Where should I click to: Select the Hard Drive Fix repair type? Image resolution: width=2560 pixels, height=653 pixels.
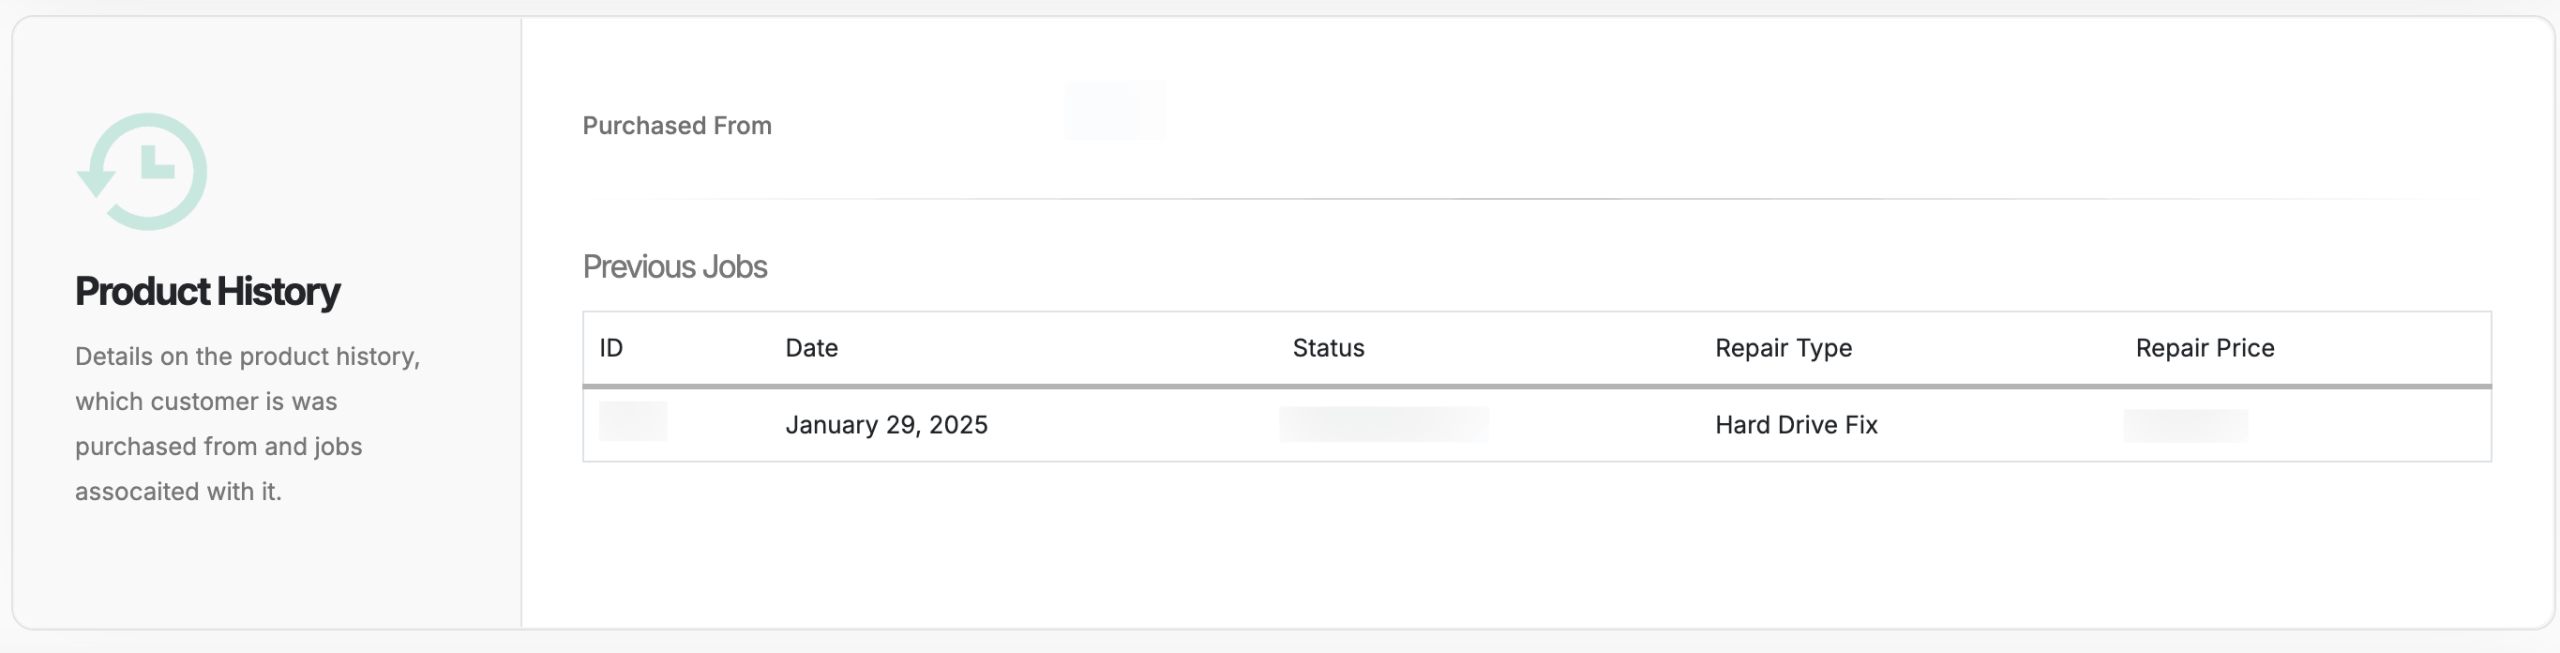pos(1796,425)
